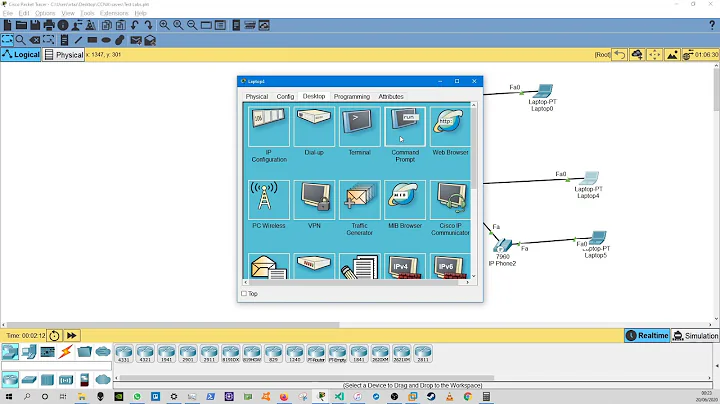
Task: Open the IPv6 Firewall app icon
Action: (450, 266)
